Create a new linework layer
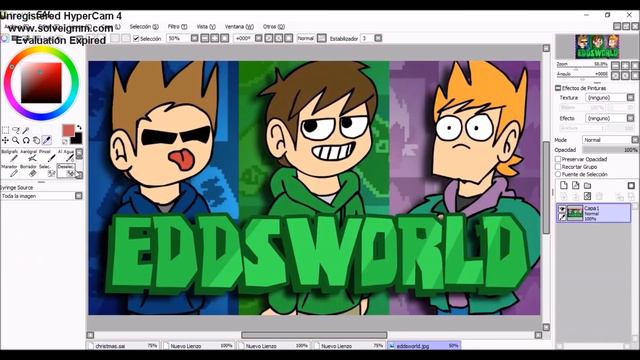Screen dimensions: 640x360 point(576,186)
